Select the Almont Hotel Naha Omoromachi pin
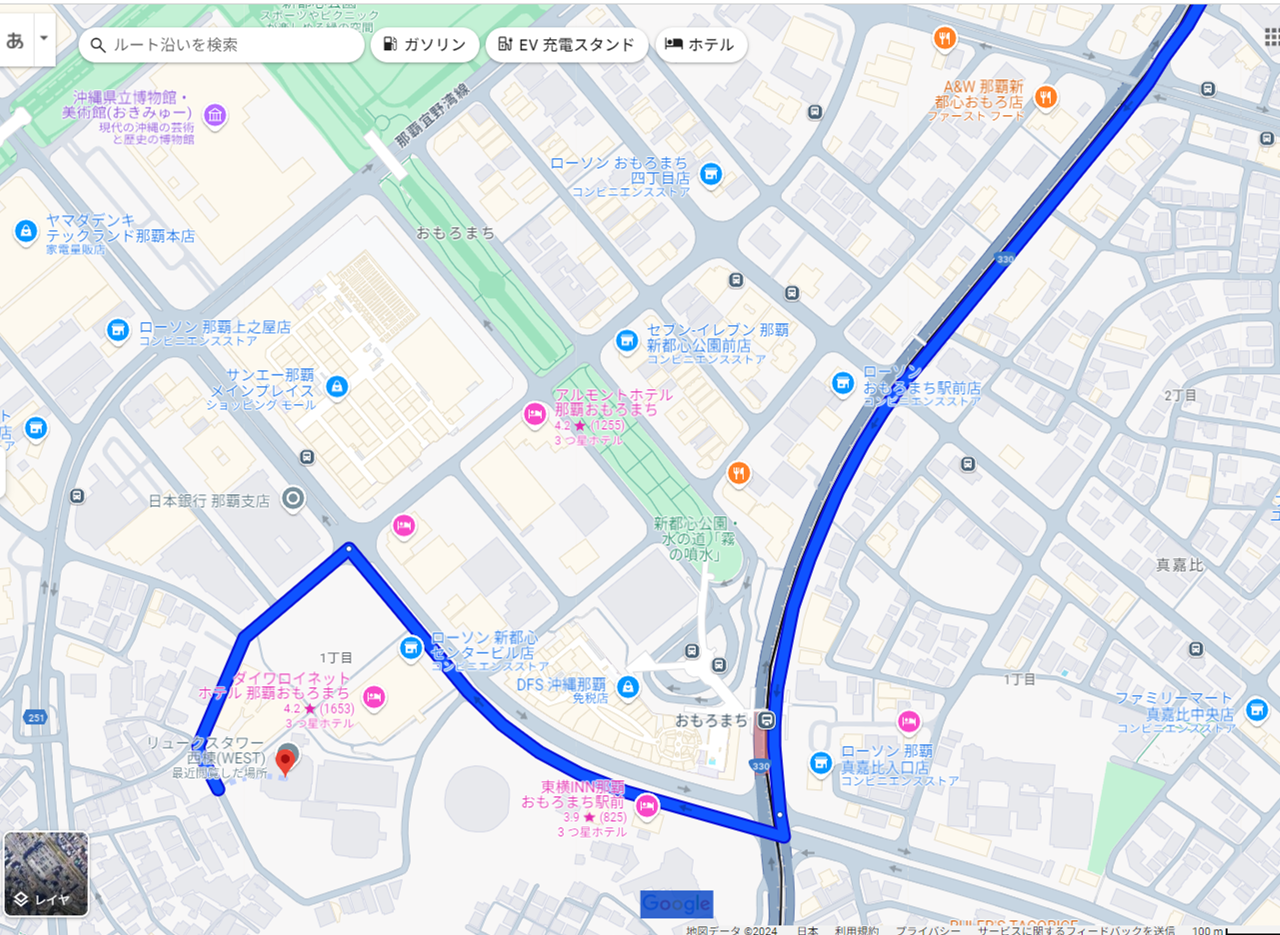This screenshot has height=935, width=1280. coord(536,413)
